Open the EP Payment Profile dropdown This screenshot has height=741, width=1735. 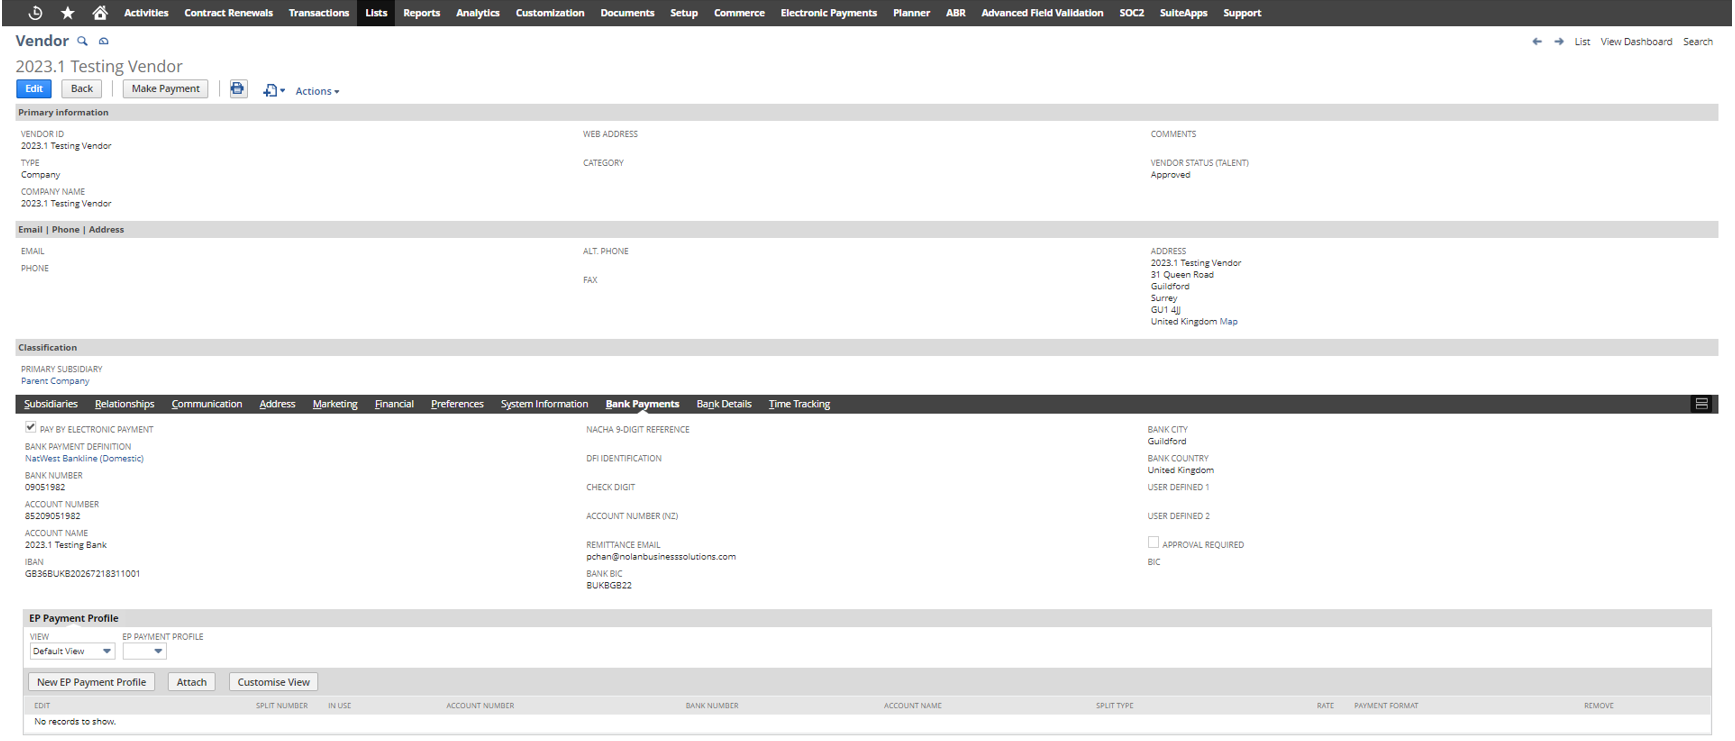[145, 651]
